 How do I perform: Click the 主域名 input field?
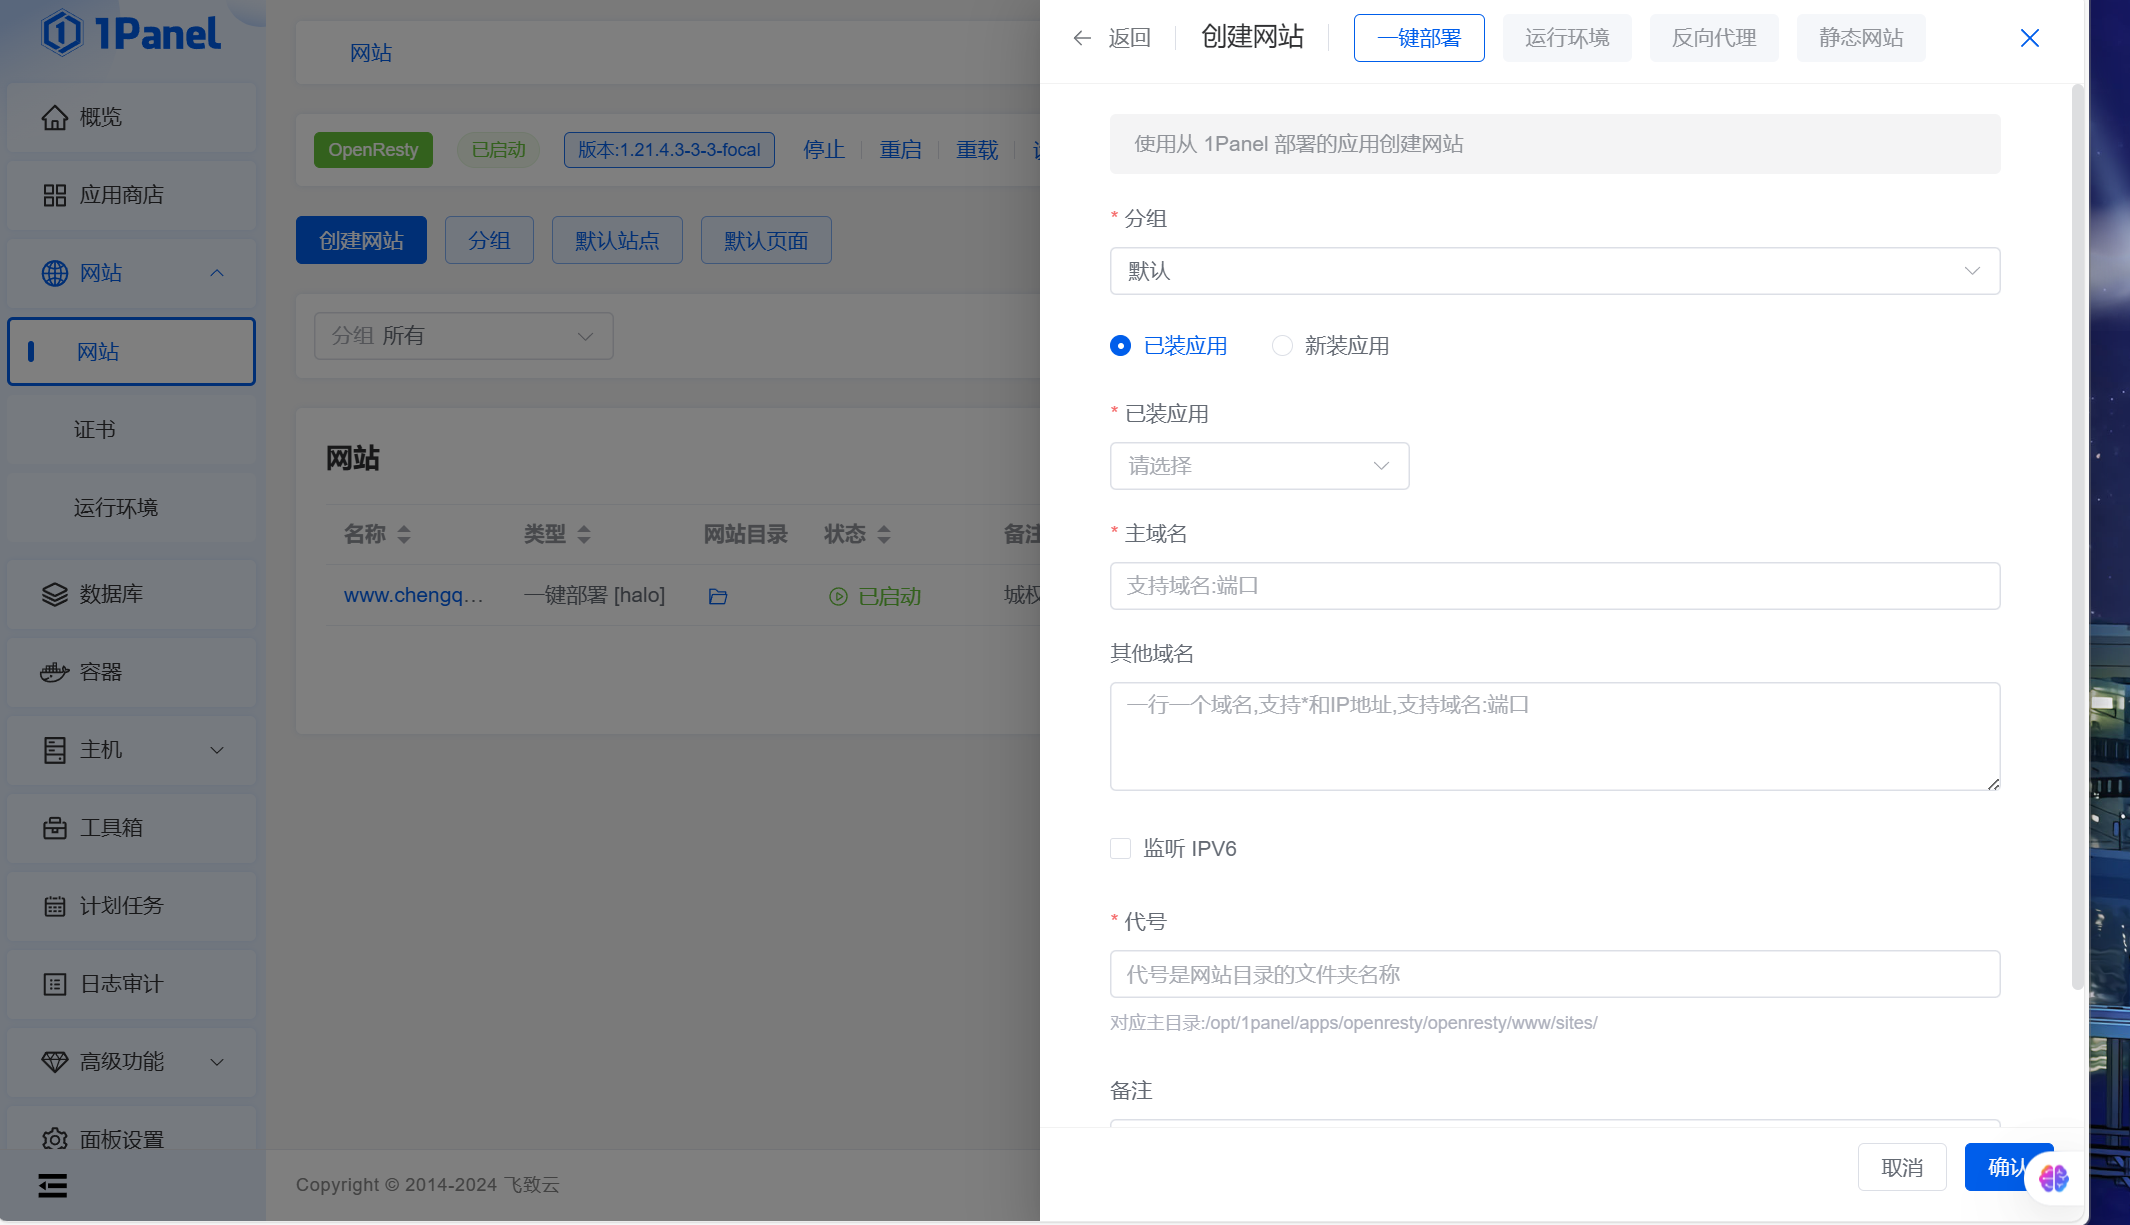pos(1554,586)
